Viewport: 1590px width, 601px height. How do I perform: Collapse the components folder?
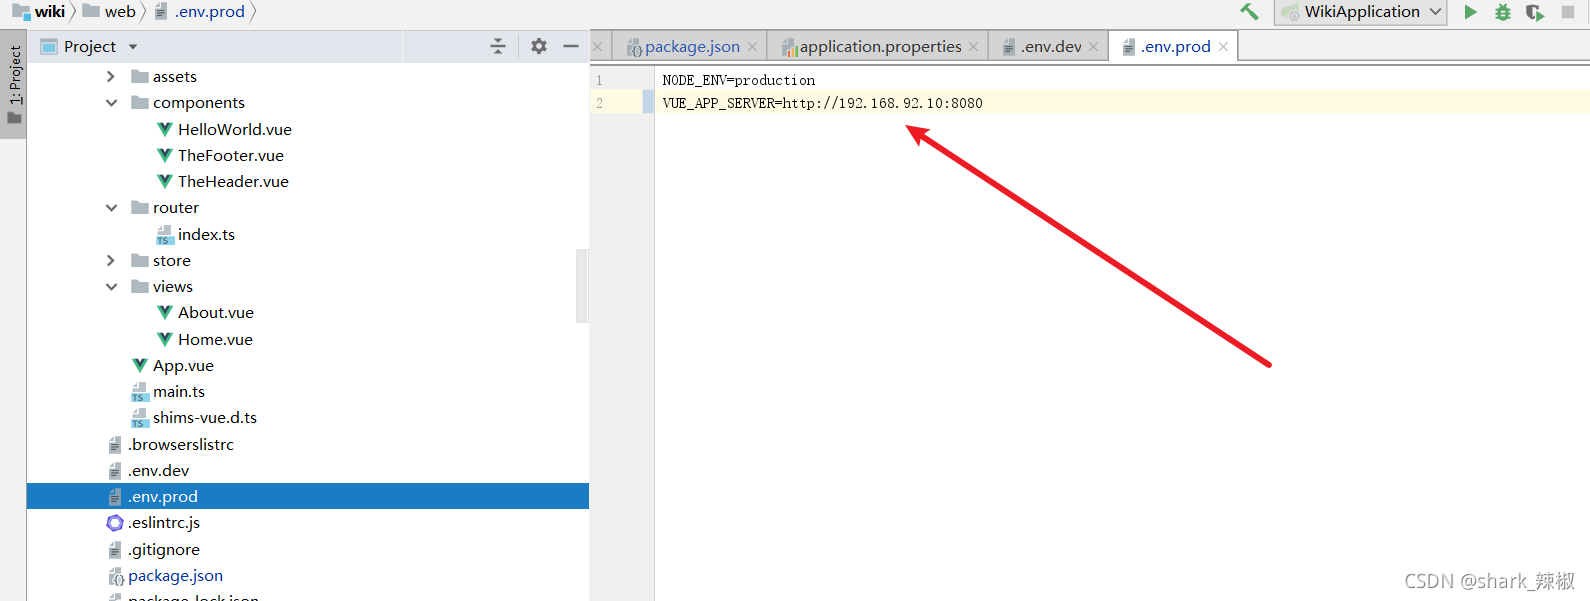111,103
